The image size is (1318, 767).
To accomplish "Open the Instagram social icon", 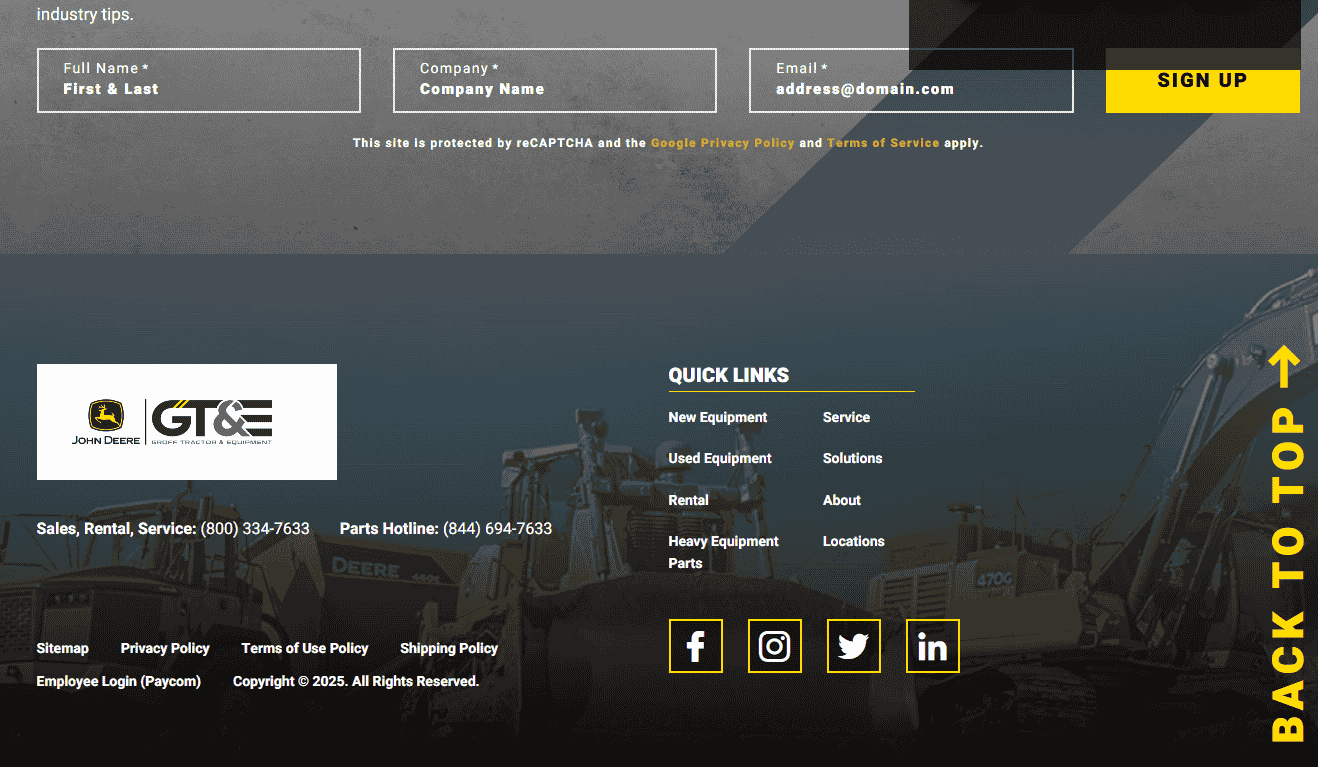I will (774, 646).
